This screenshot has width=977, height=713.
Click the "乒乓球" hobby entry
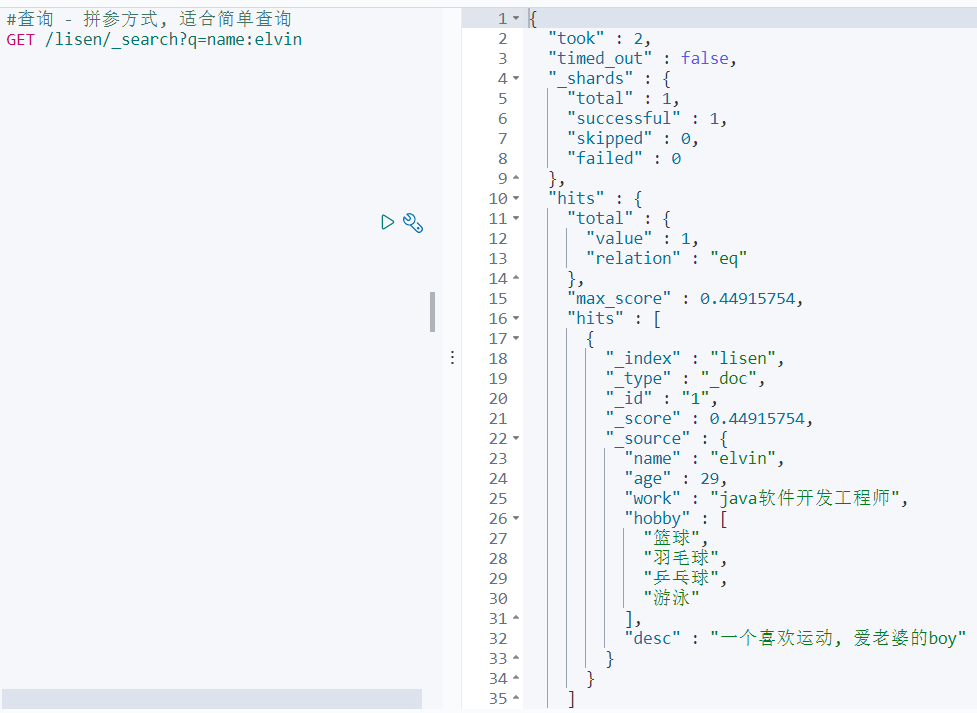tap(685, 578)
